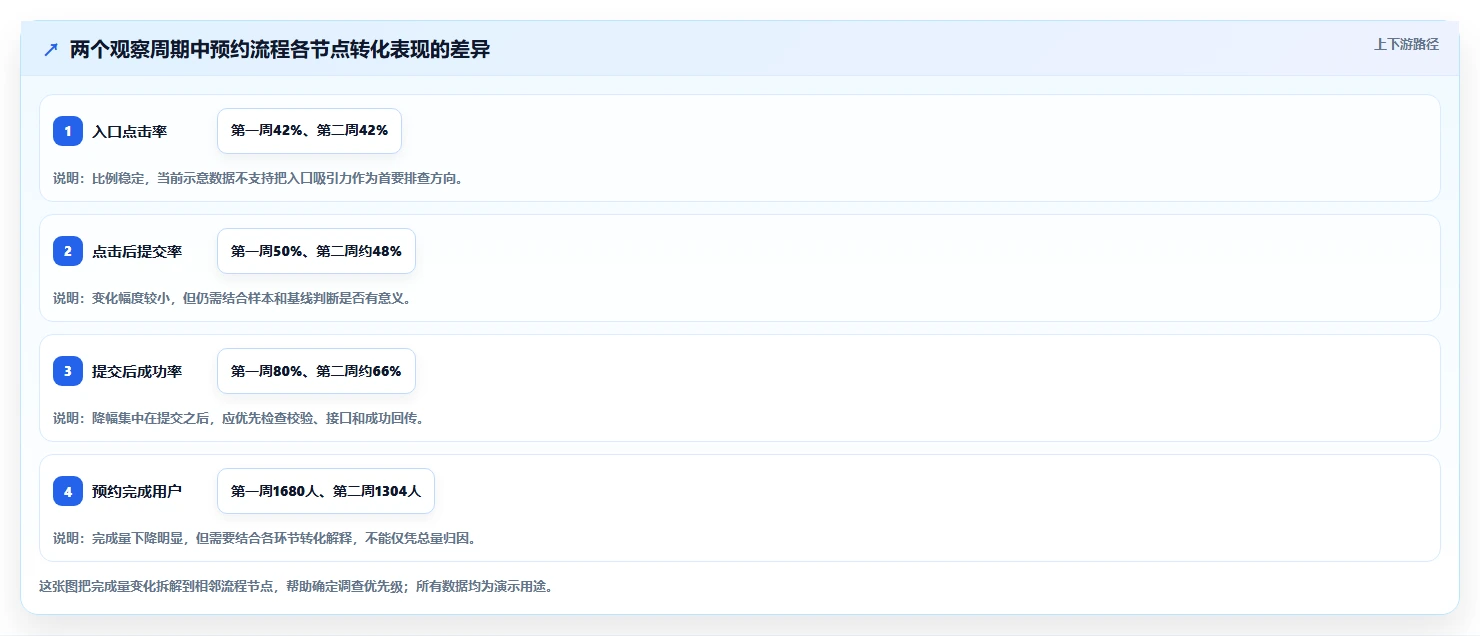Click the 入口点击率 label
This screenshot has height=636, width=1480.
[129, 131]
